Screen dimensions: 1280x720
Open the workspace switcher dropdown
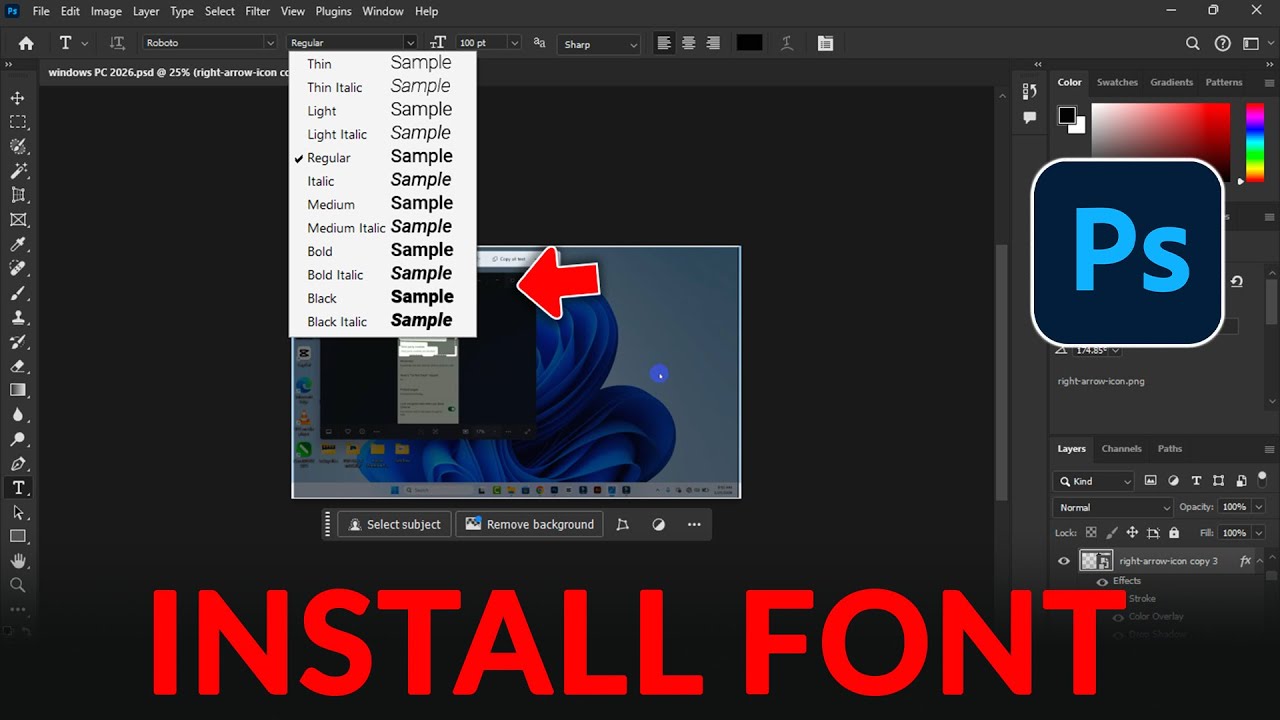tap(1255, 43)
